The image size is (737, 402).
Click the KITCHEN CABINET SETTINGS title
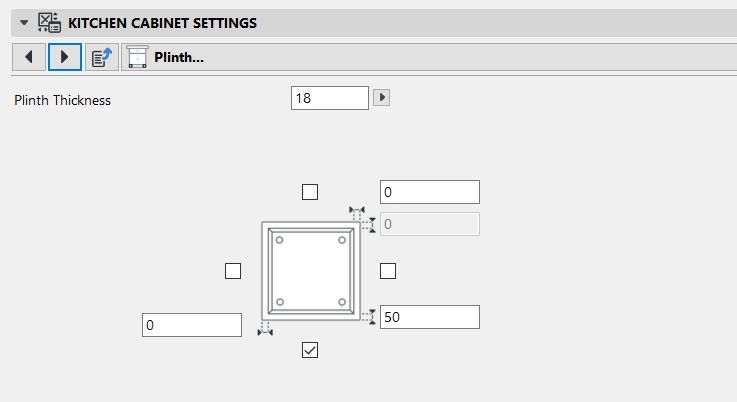coord(162,21)
